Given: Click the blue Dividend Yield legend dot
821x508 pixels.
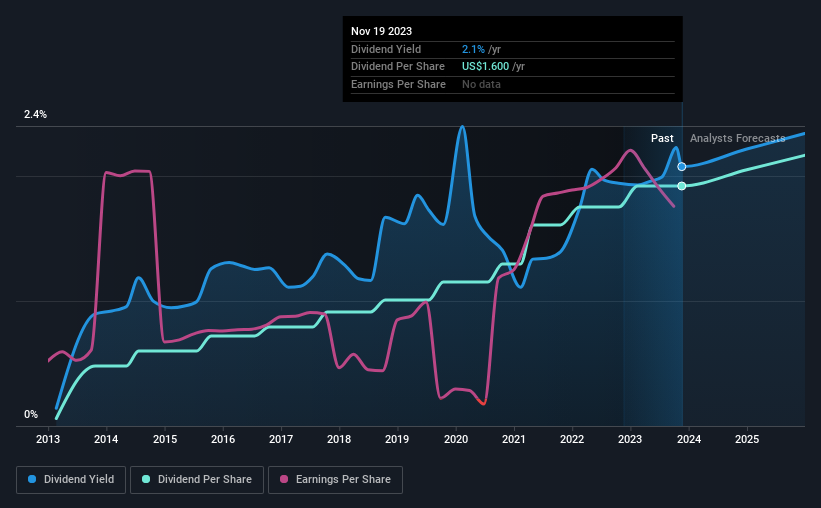Looking at the screenshot, I should [x=32, y=479].
